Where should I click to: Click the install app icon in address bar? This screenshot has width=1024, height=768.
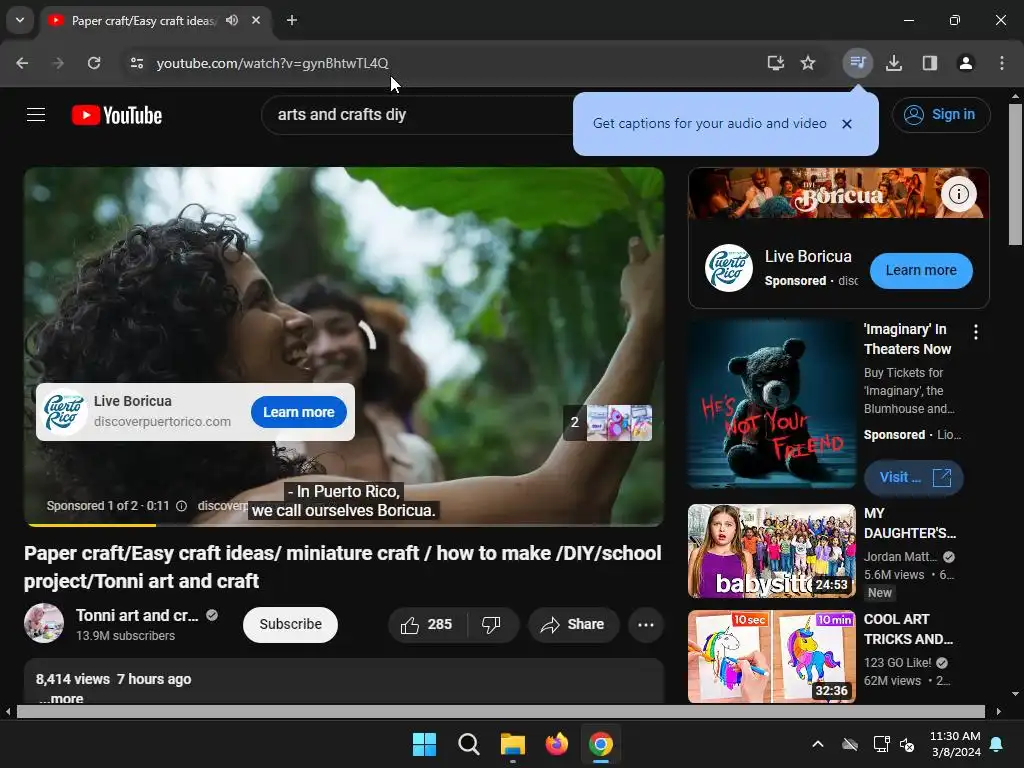coord(775,63)
